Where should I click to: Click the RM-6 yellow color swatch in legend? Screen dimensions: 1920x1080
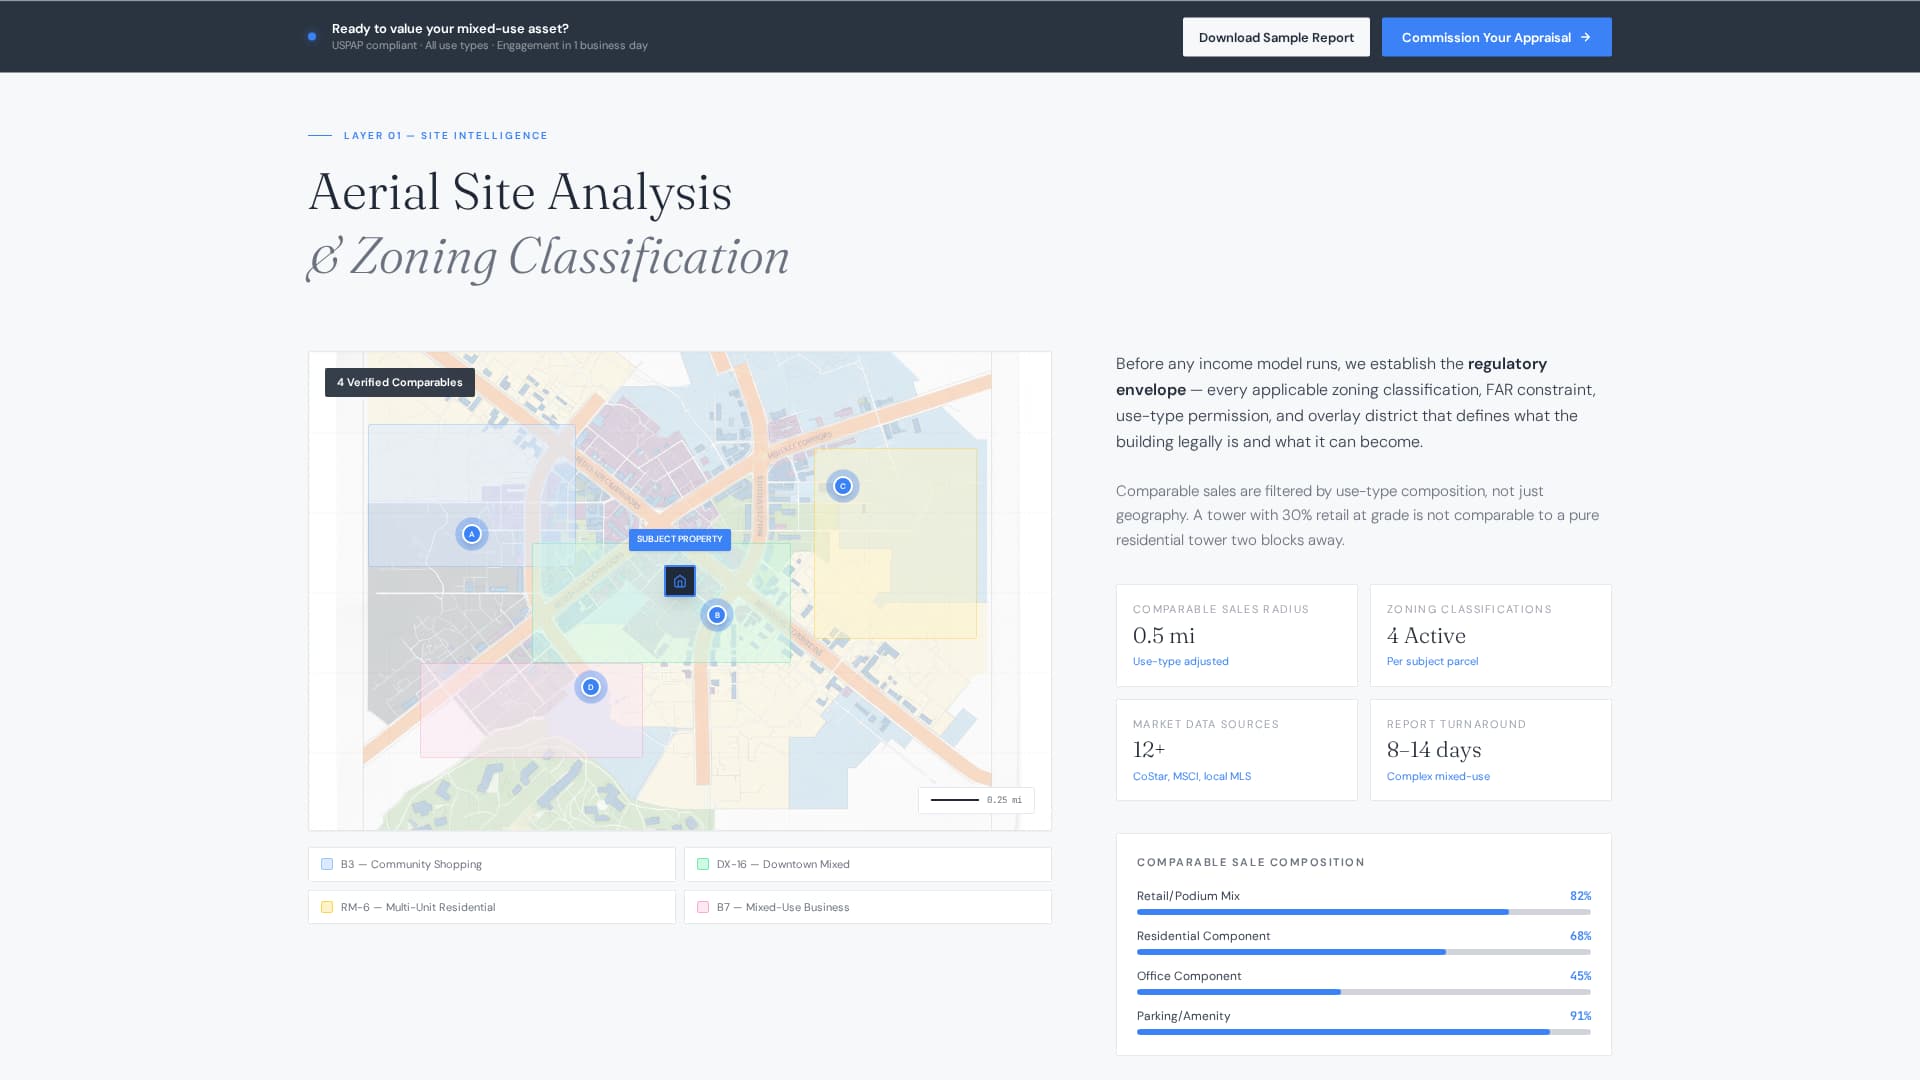tap(325, 906)
